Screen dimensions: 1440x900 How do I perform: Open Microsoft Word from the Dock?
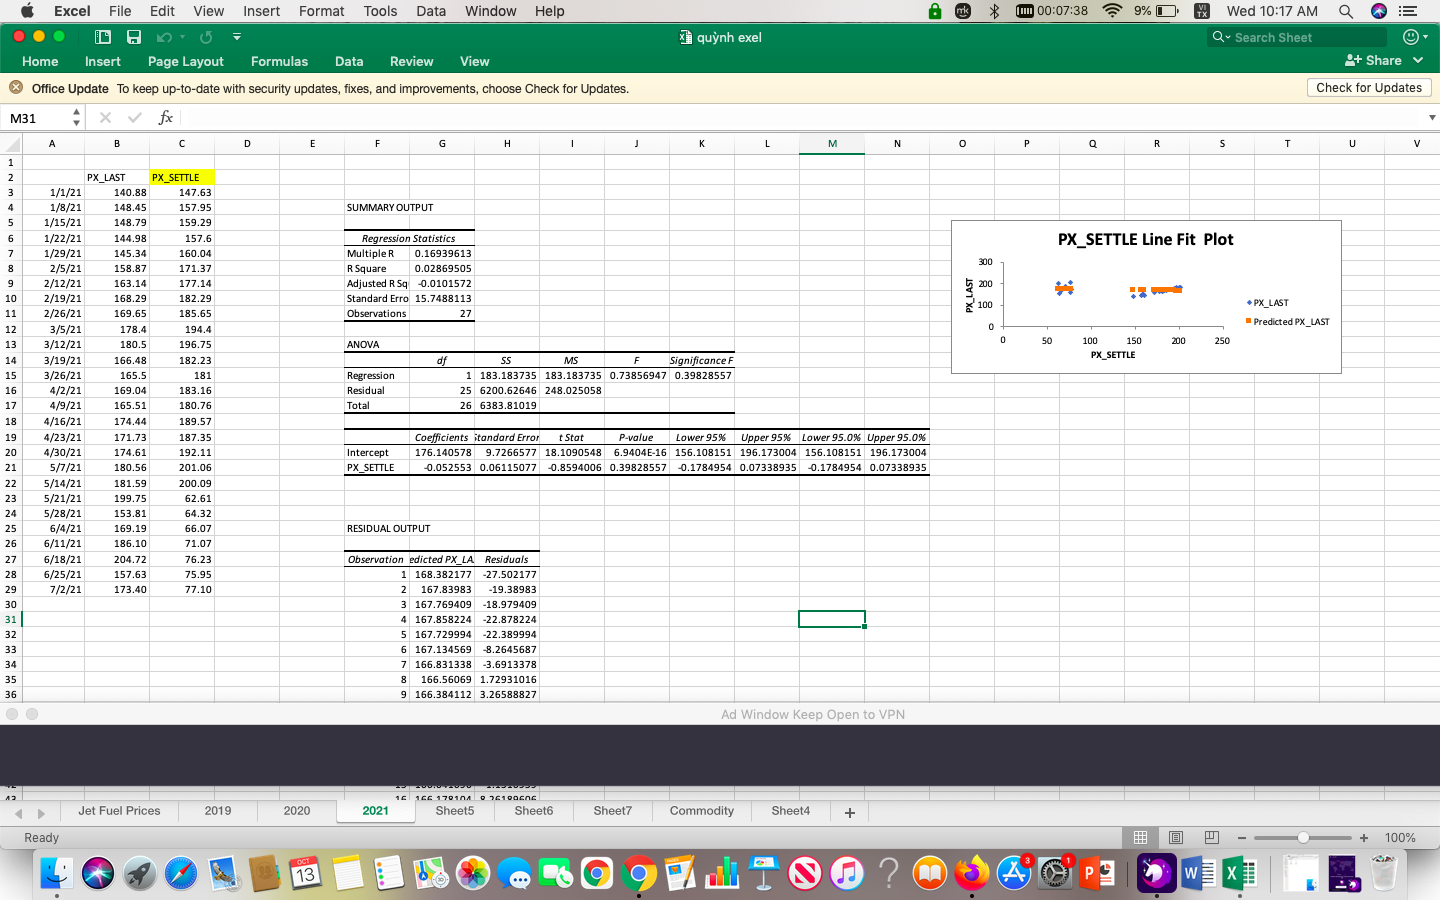1198,873
